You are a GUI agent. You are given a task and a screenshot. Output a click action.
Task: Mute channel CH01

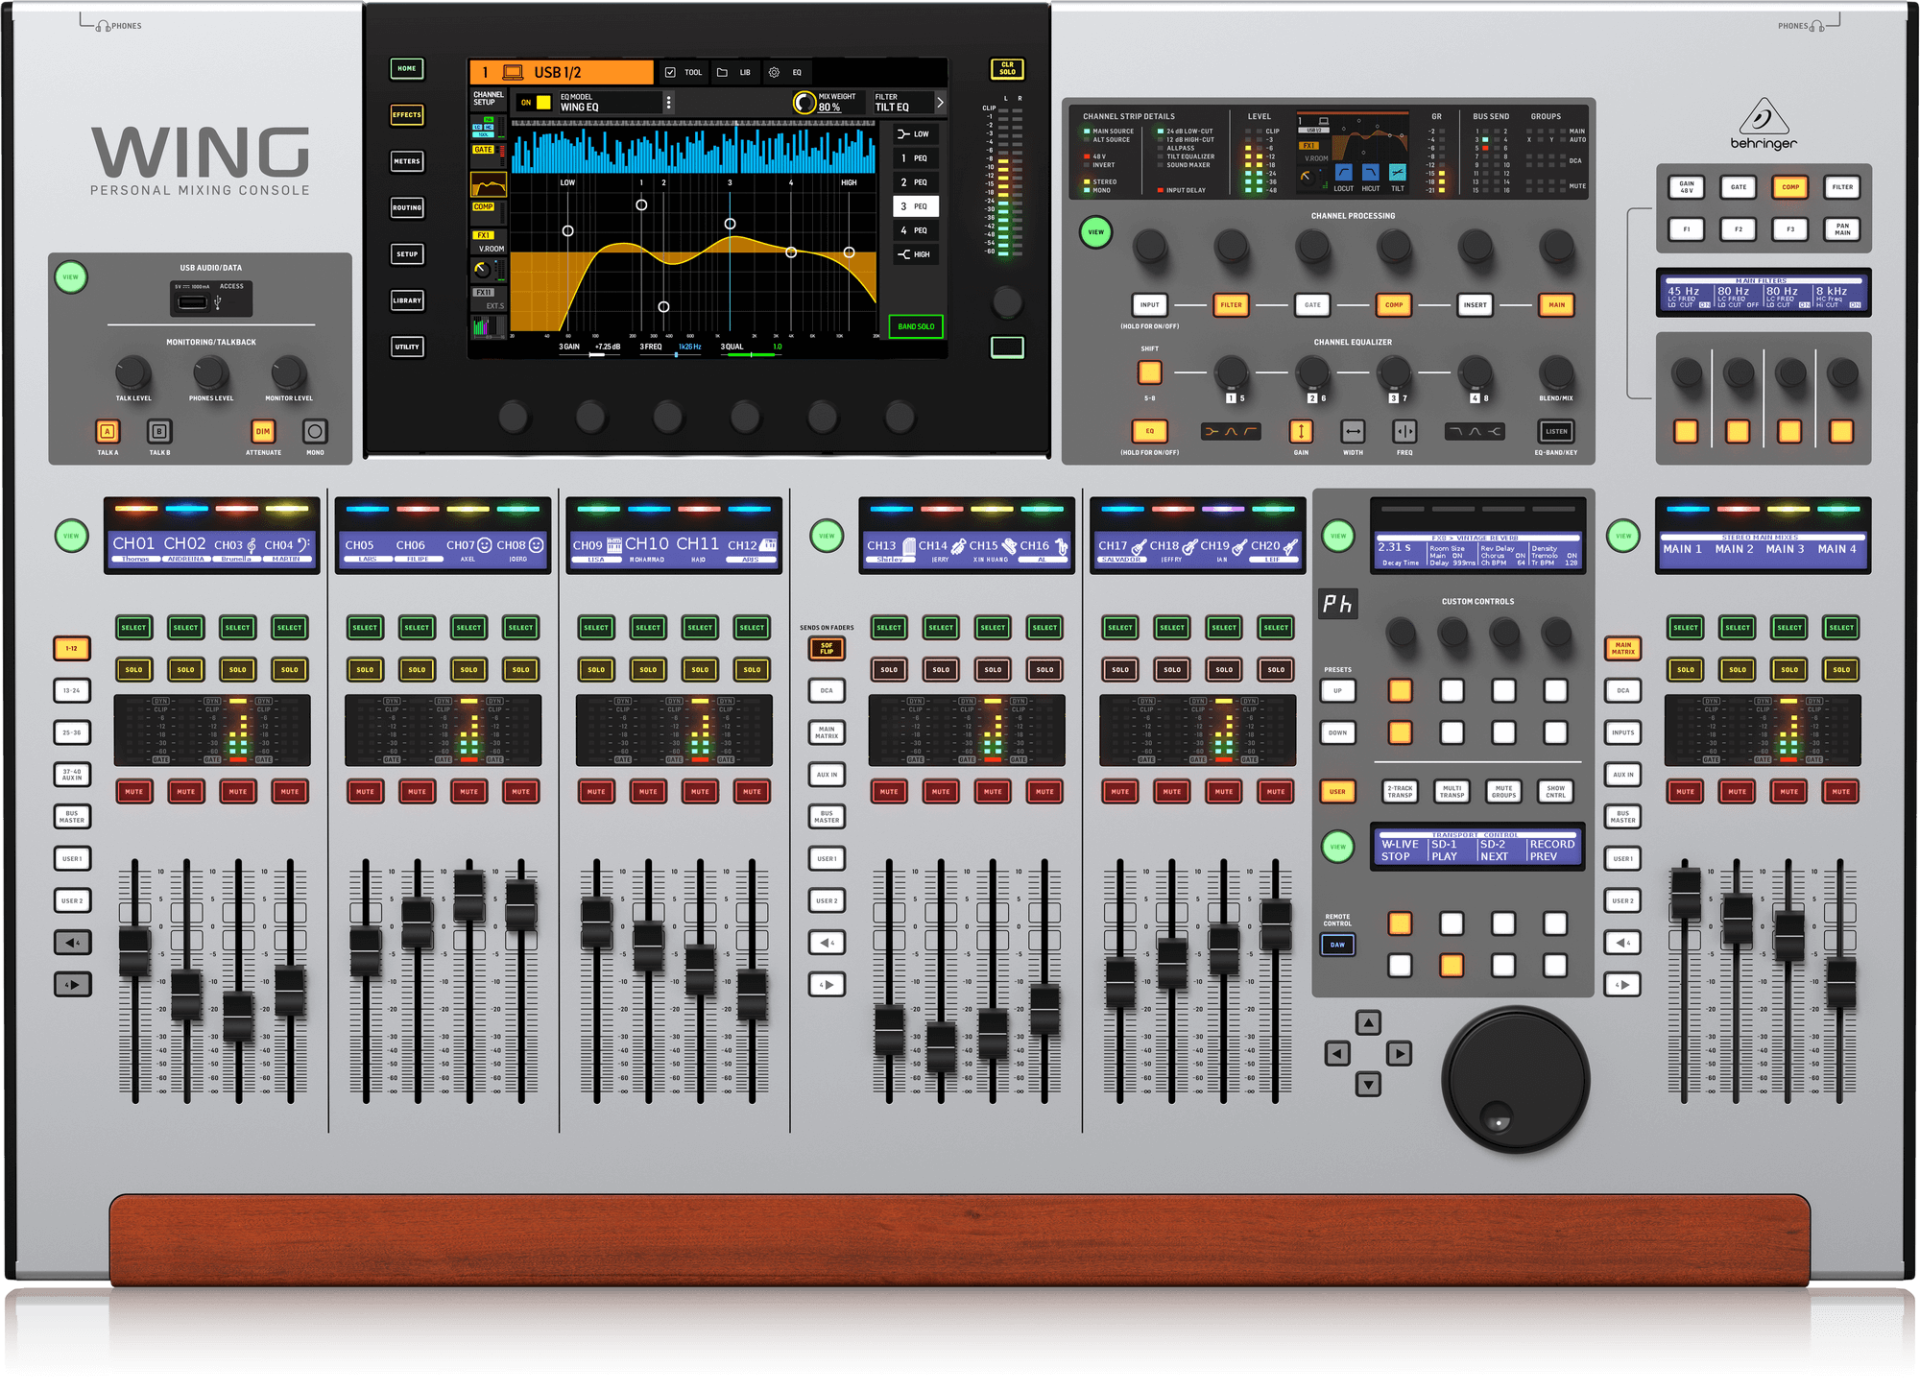pyautogui.click(x=134, y=791)
